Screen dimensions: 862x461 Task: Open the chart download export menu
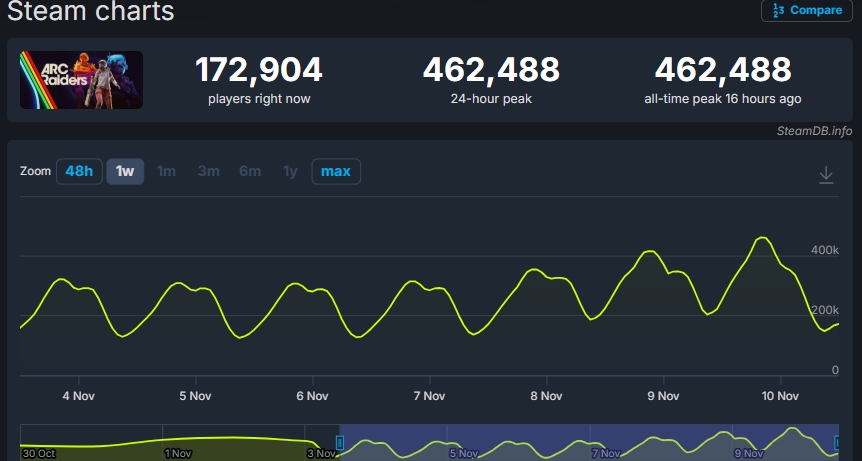click(x=826, y=174)
